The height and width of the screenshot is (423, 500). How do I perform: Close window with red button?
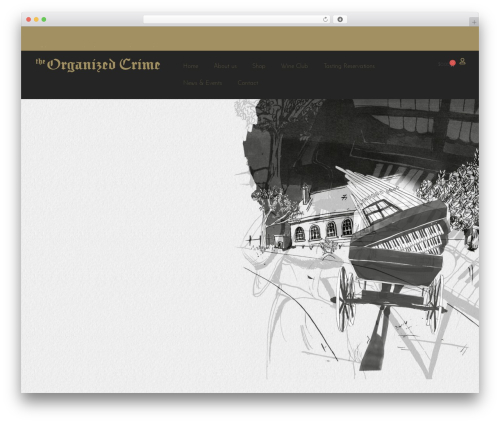tap(29, 19)
